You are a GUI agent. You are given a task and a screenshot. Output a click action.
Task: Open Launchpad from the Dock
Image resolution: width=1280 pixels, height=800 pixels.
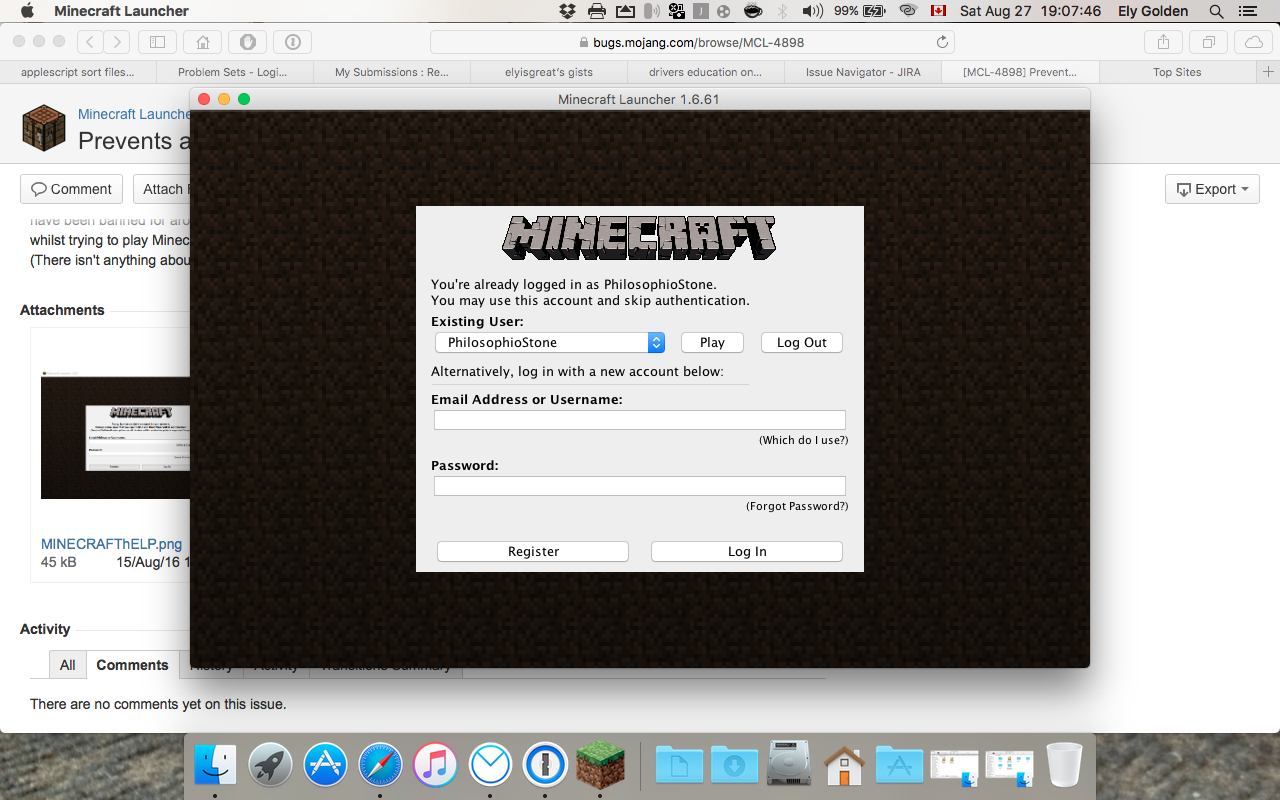[x=270, y=765]
